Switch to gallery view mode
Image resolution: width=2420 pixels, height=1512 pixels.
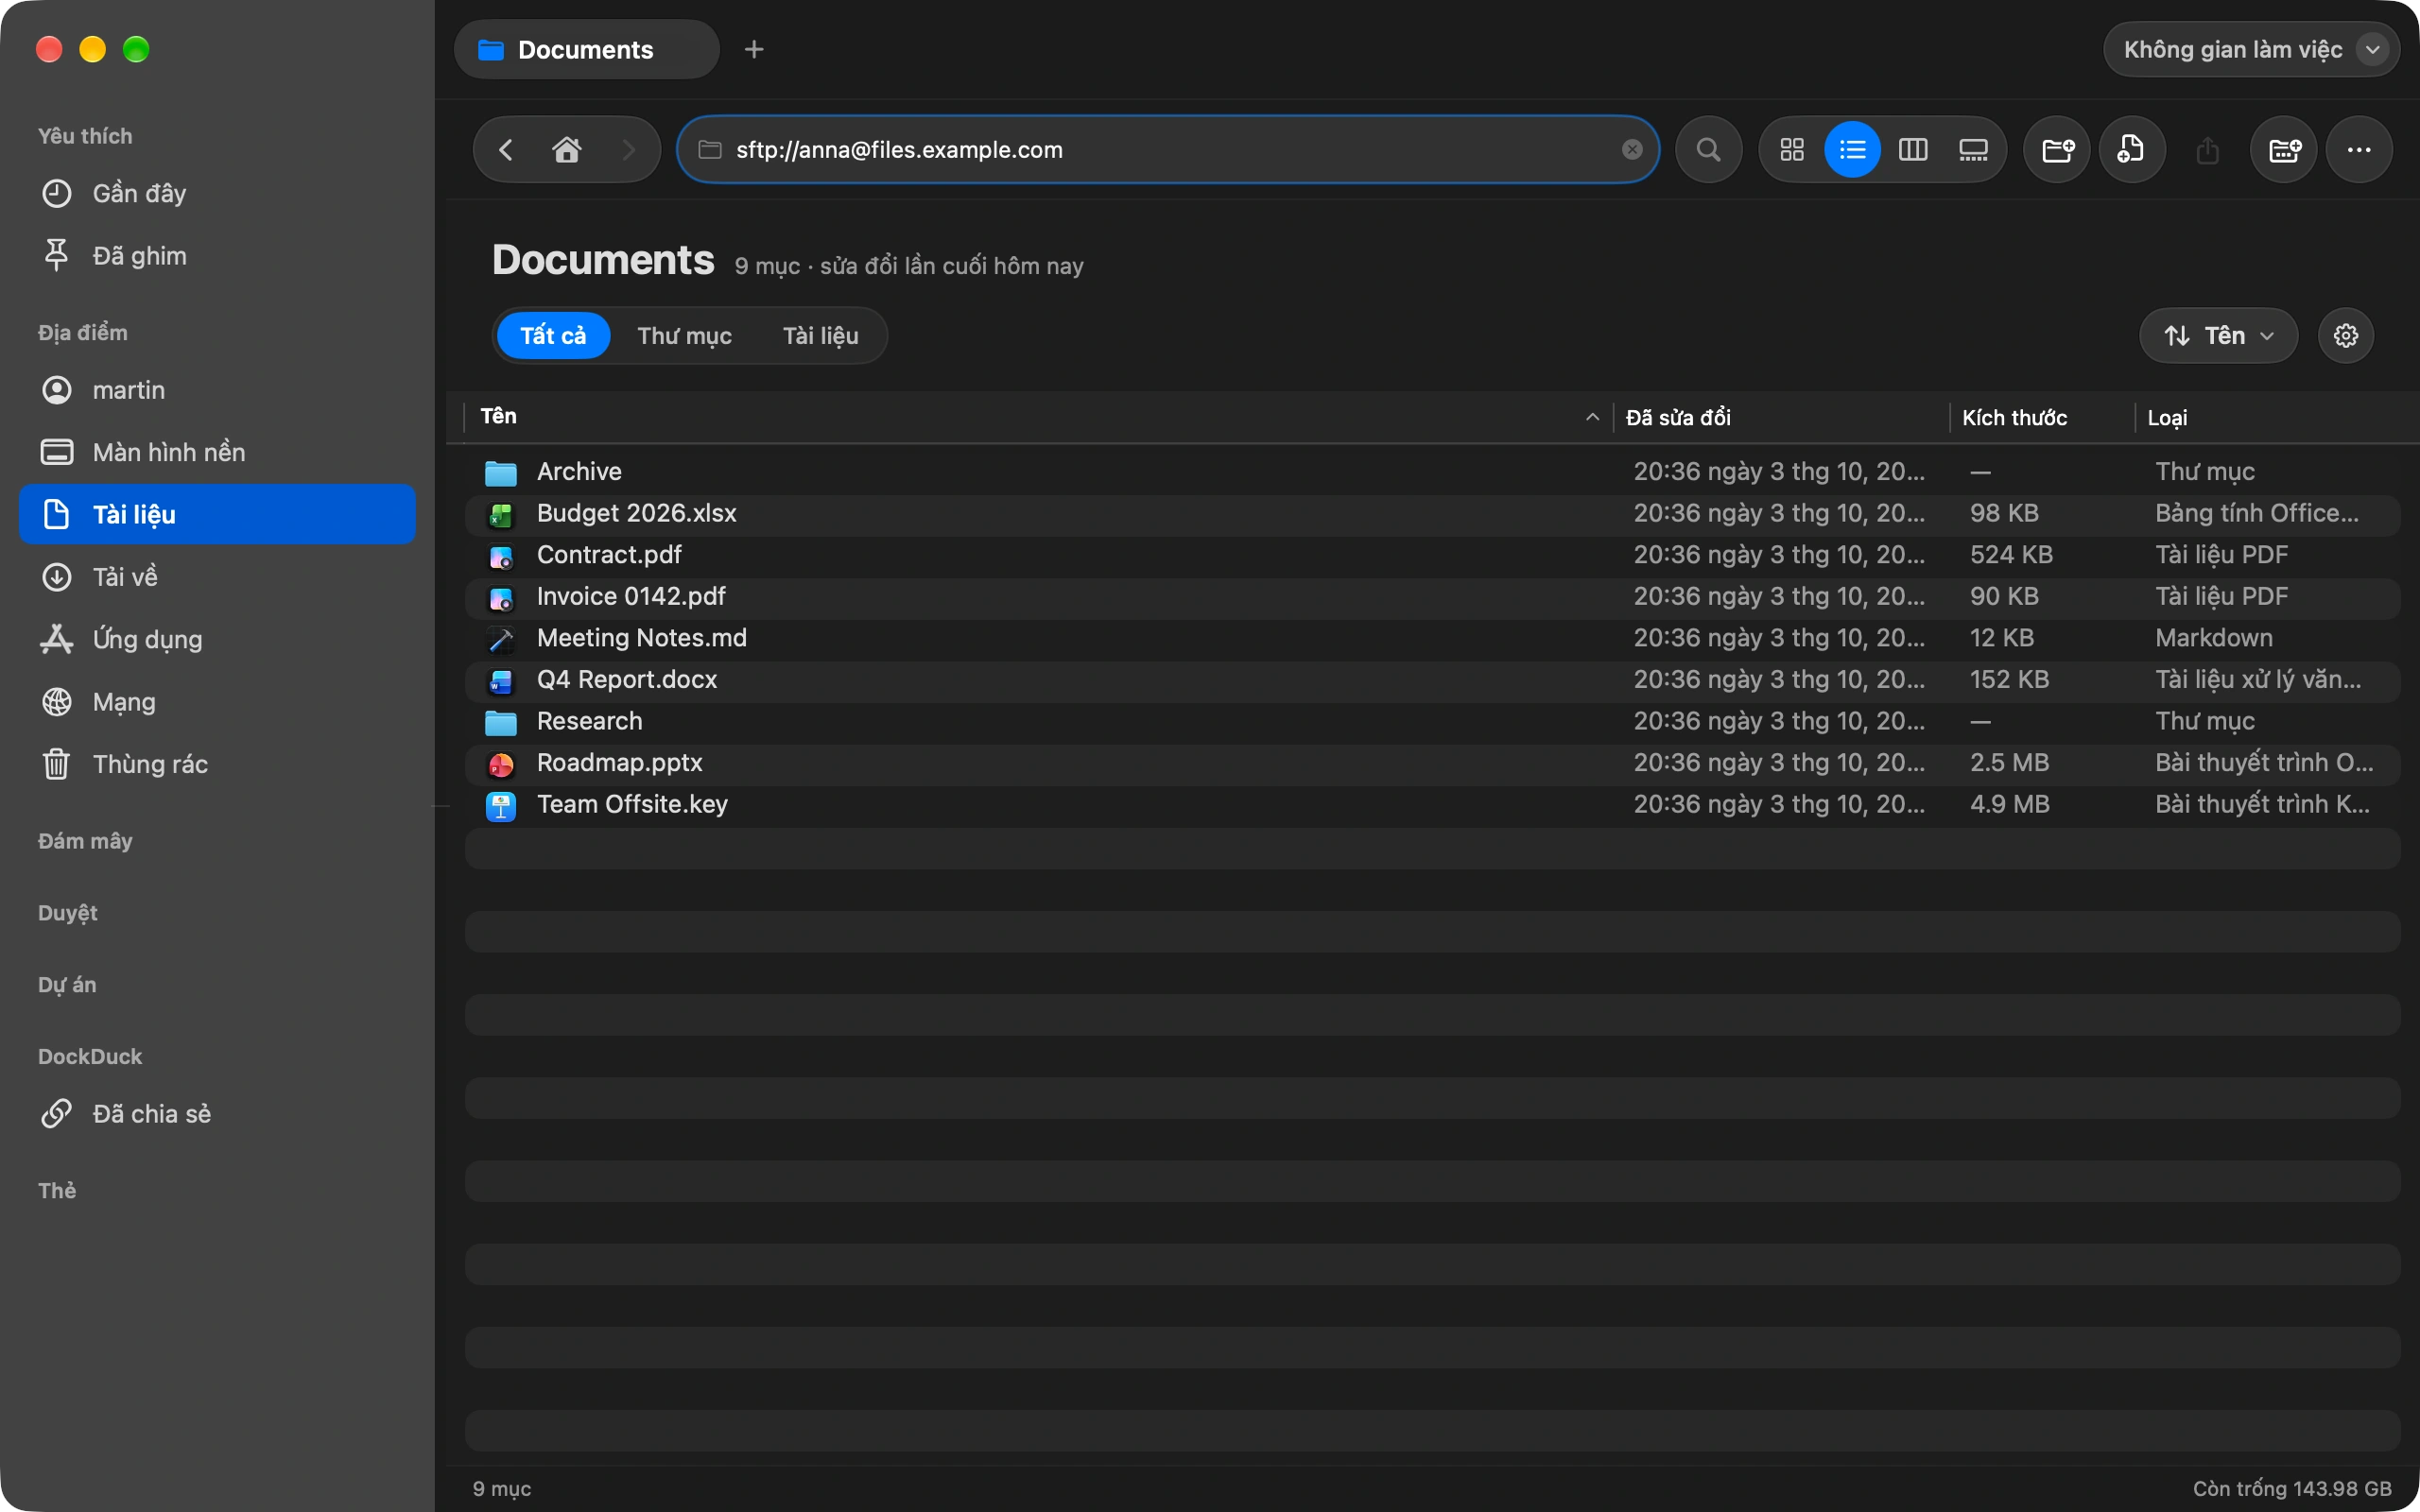[x=1973, y=150]
